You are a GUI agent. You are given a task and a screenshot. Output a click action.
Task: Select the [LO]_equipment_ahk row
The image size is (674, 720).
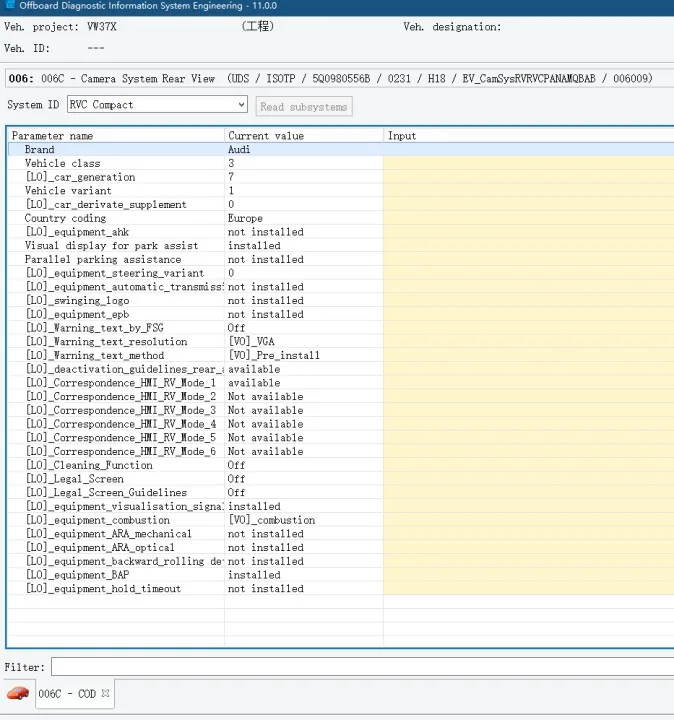[341, 232]
